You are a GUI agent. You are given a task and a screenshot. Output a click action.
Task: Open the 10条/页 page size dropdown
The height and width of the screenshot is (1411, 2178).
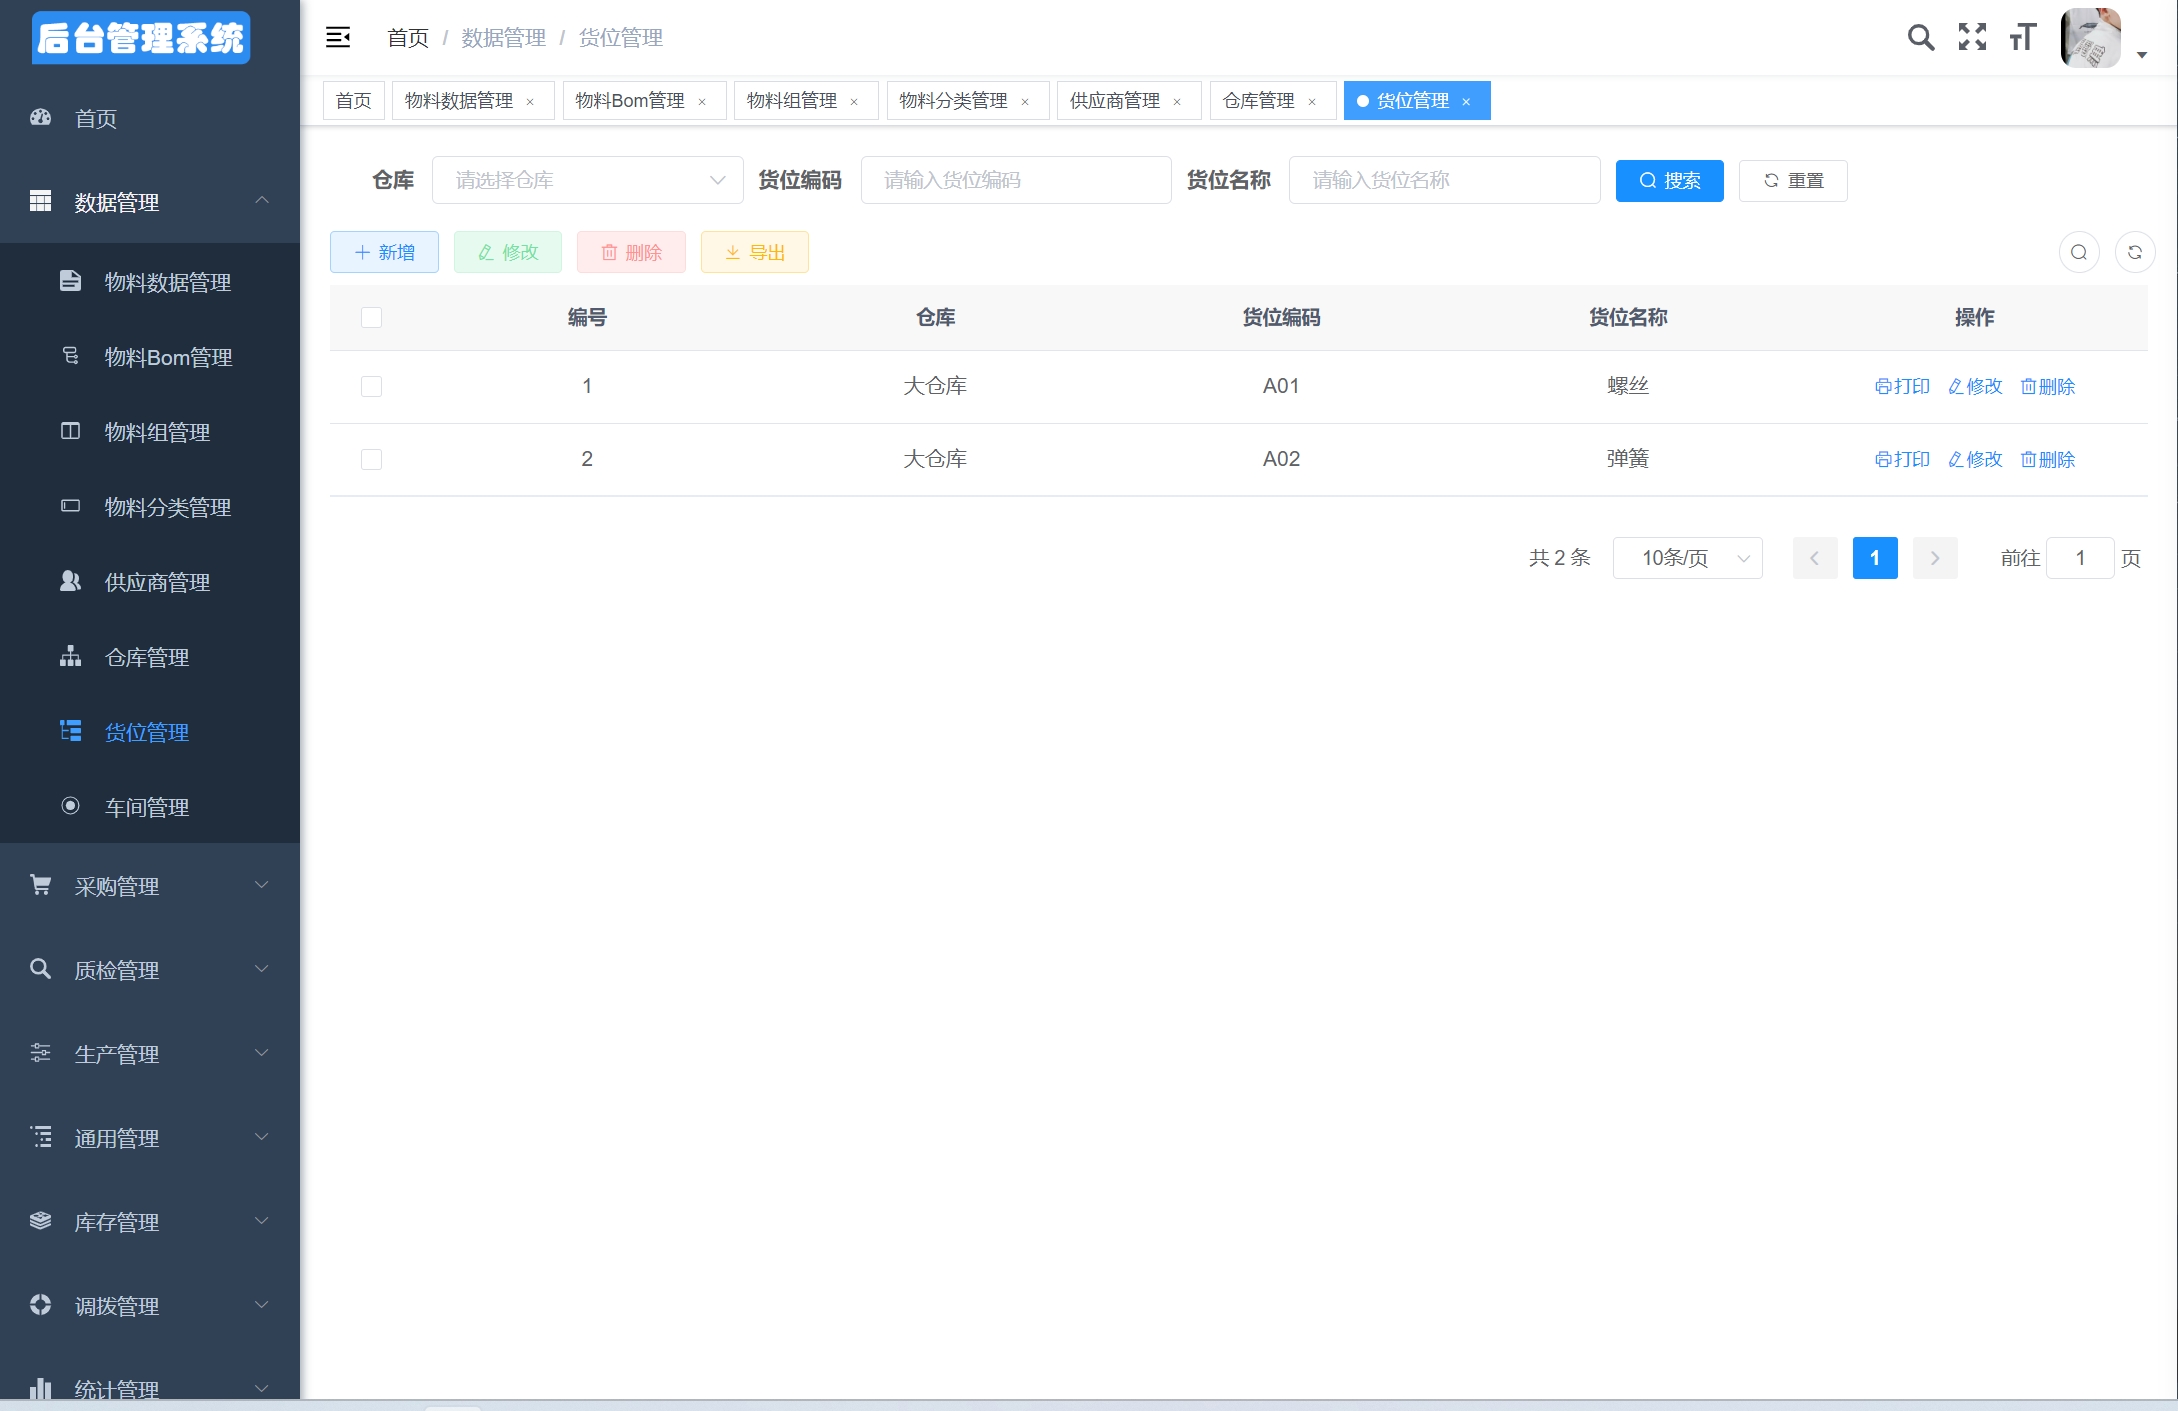click(x=1687, y=558)
